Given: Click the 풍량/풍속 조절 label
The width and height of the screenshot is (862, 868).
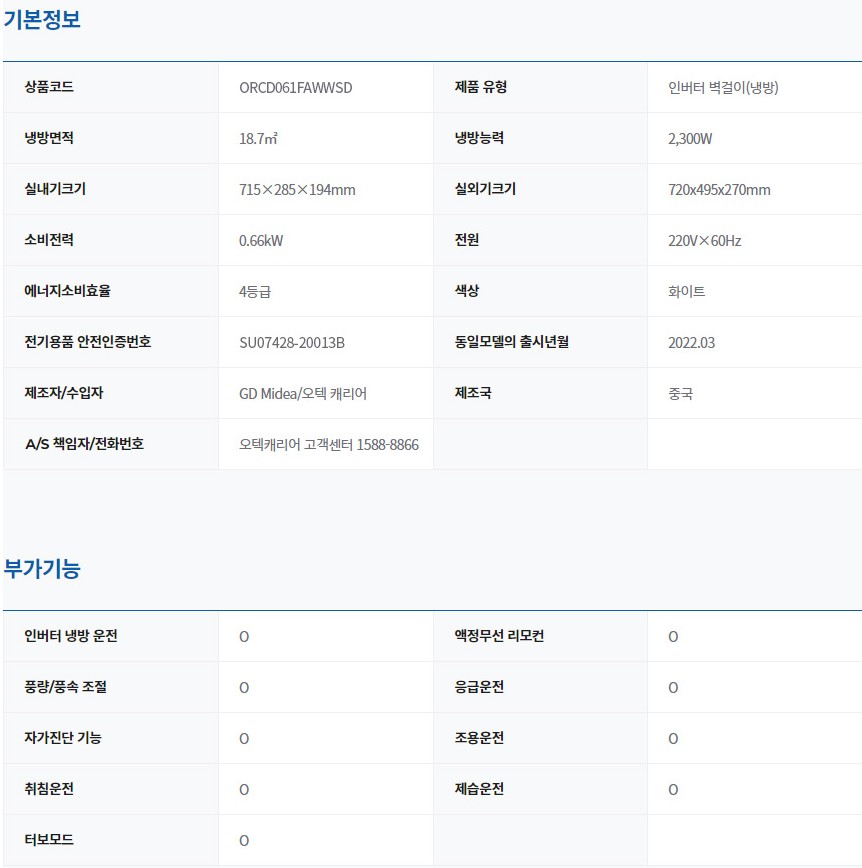Looking at the screenshot, I should tap(65, 686).
